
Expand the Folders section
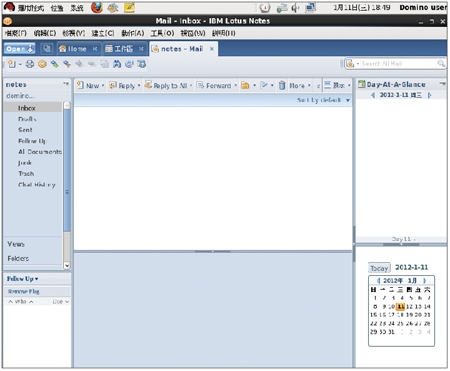[x=18, y=258]
